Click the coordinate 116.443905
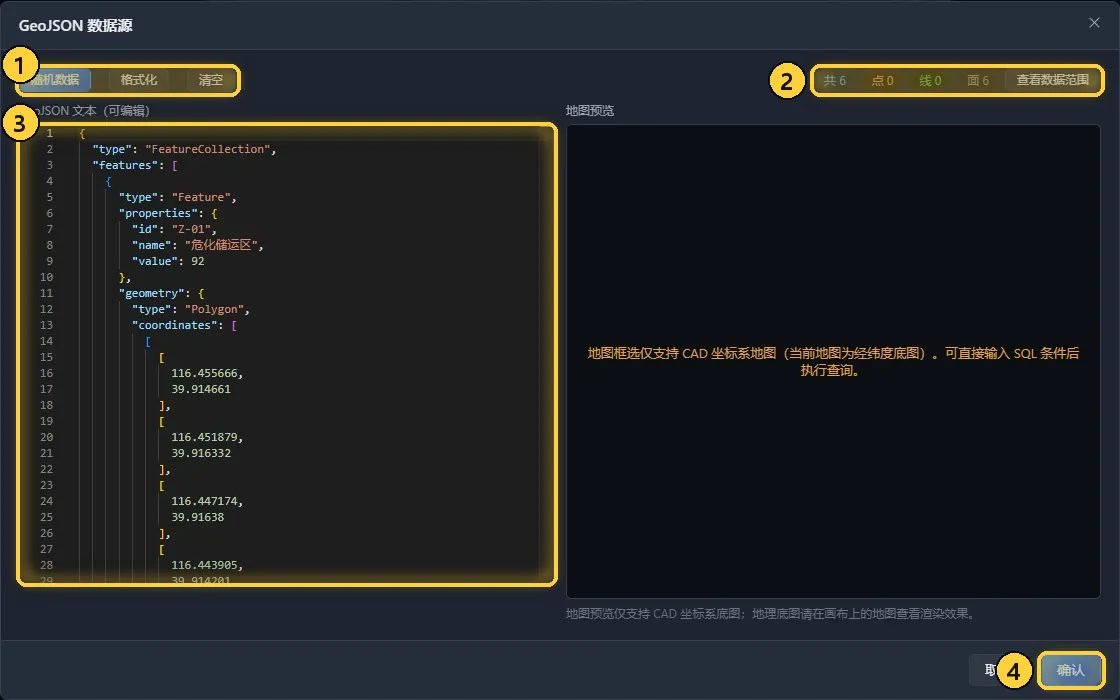Screen dimensions: 1120x700 (x=207, y=565)
